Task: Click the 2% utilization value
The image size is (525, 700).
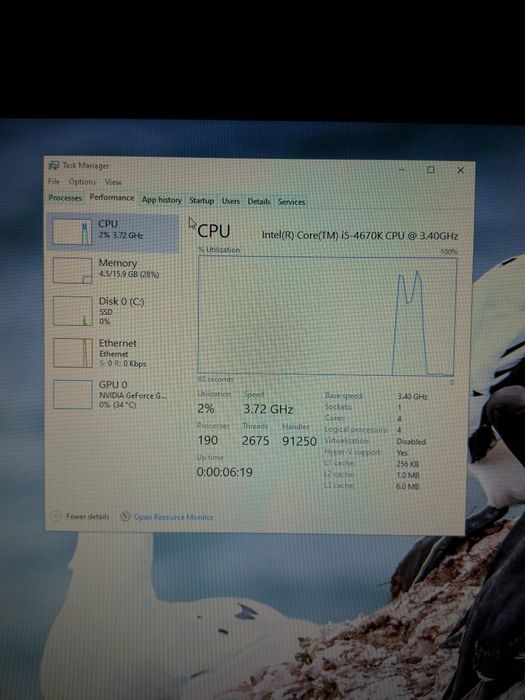Action: point(206,408)
